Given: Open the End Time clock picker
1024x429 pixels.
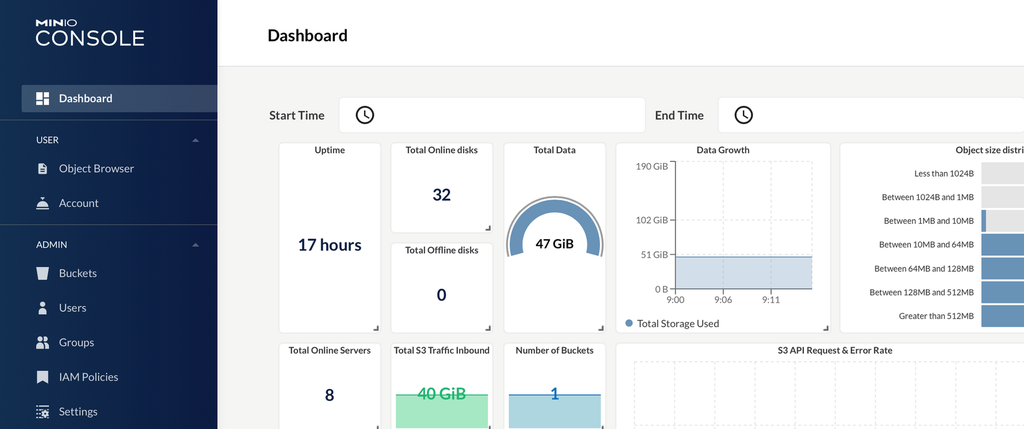Looking at the screenshot, I should [744, 115].
